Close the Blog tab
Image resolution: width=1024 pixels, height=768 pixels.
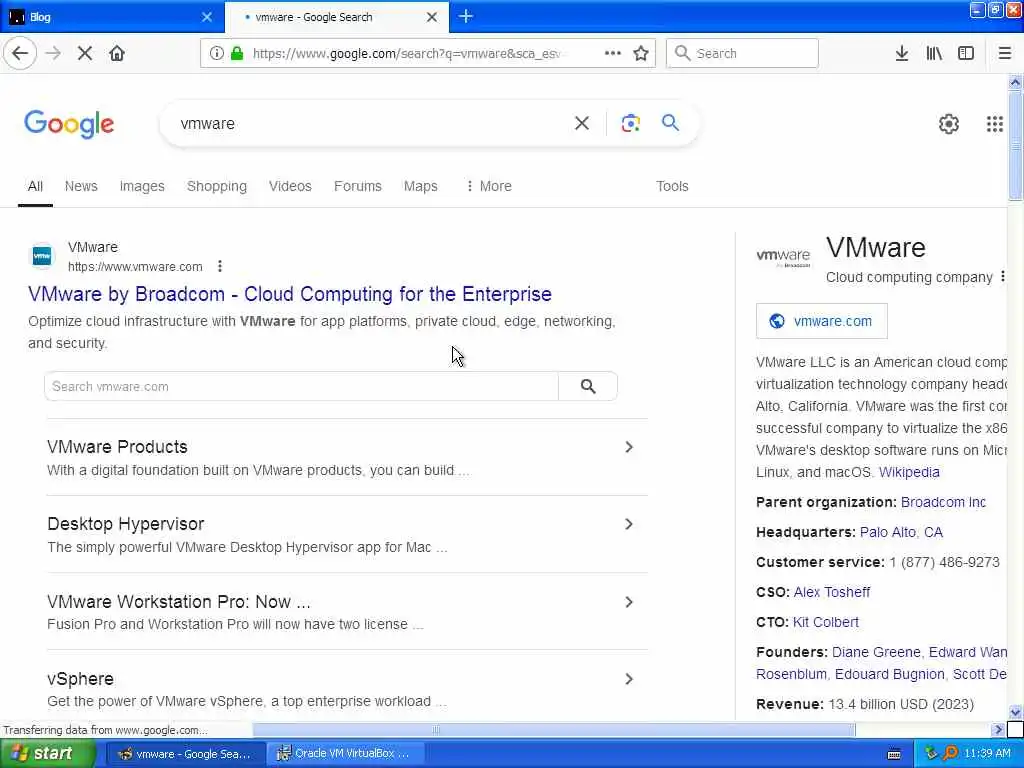click(207, 17)
